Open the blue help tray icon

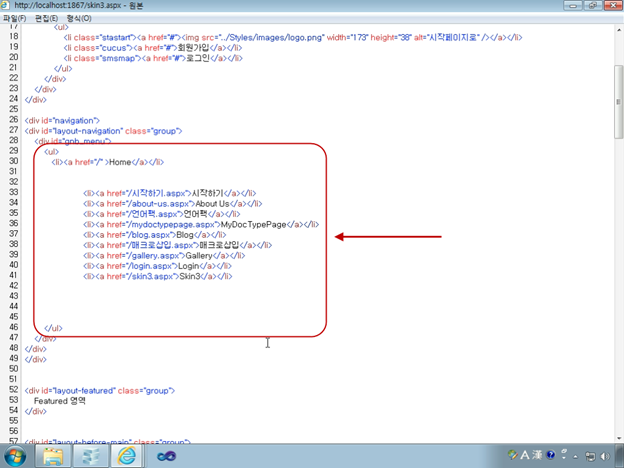coord(551,455)
